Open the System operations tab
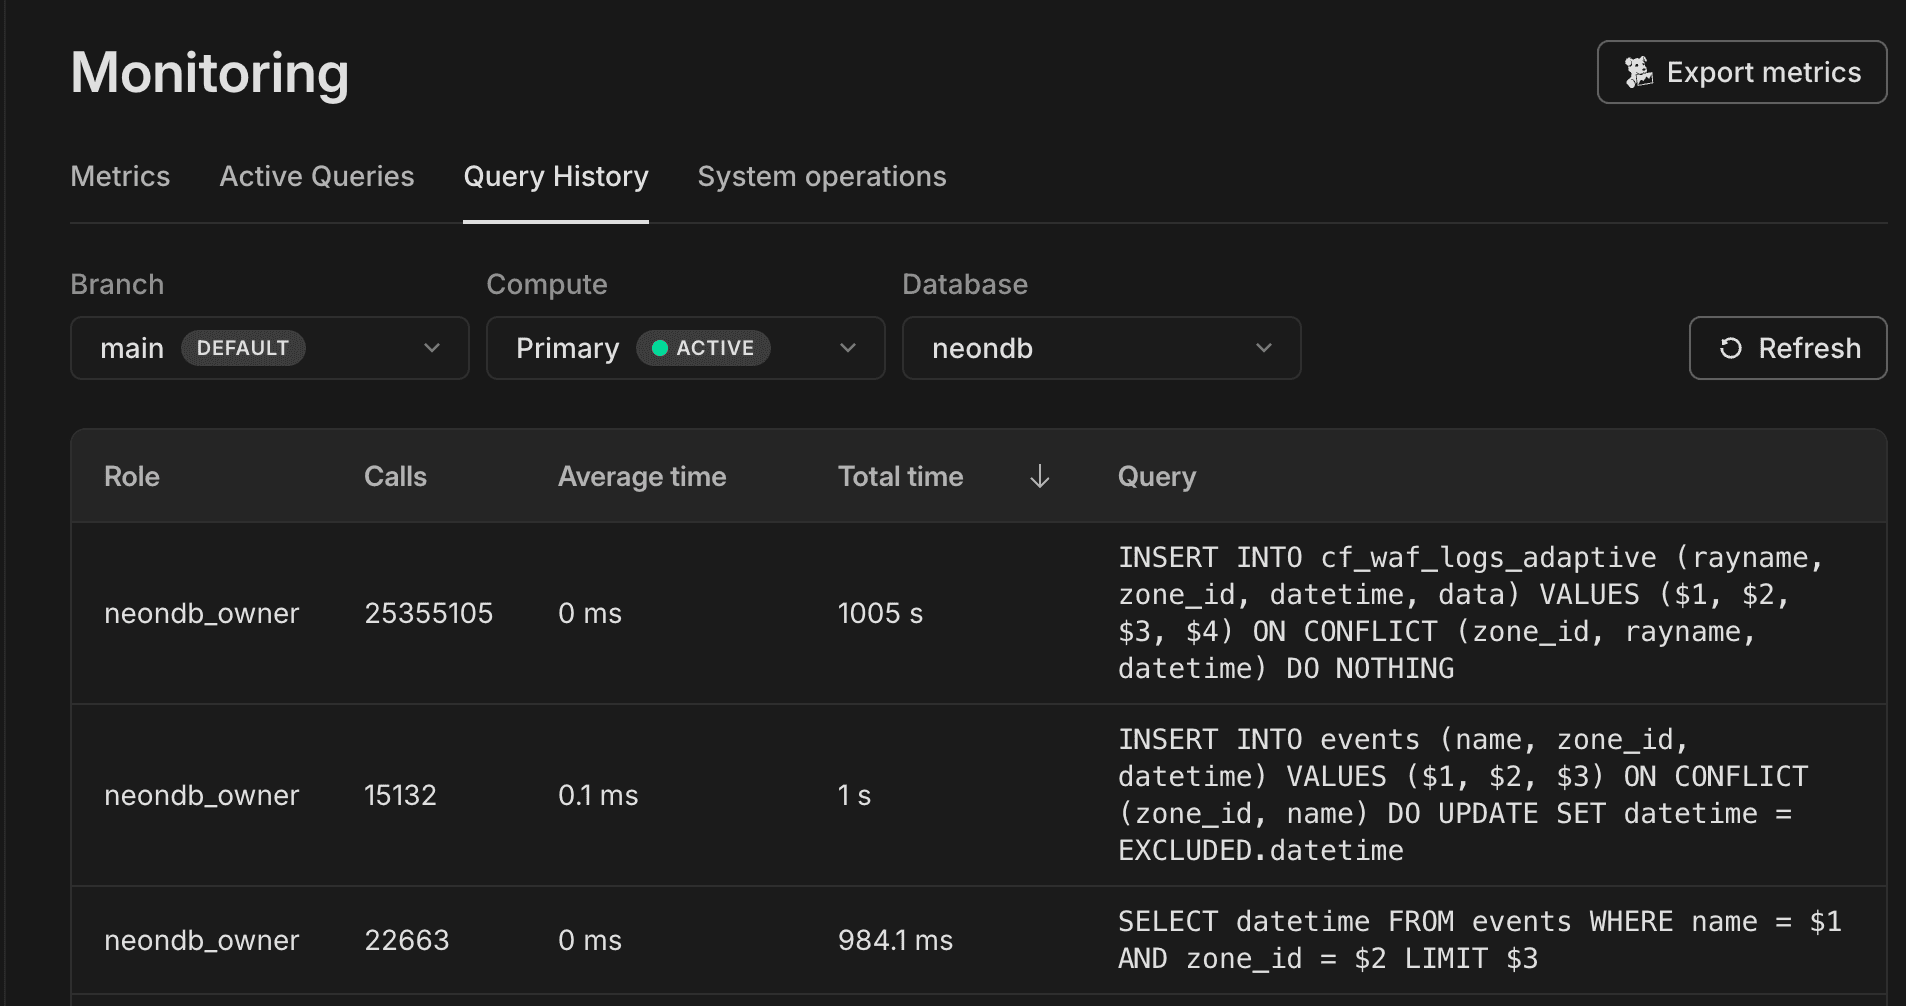 click(822, 176)
